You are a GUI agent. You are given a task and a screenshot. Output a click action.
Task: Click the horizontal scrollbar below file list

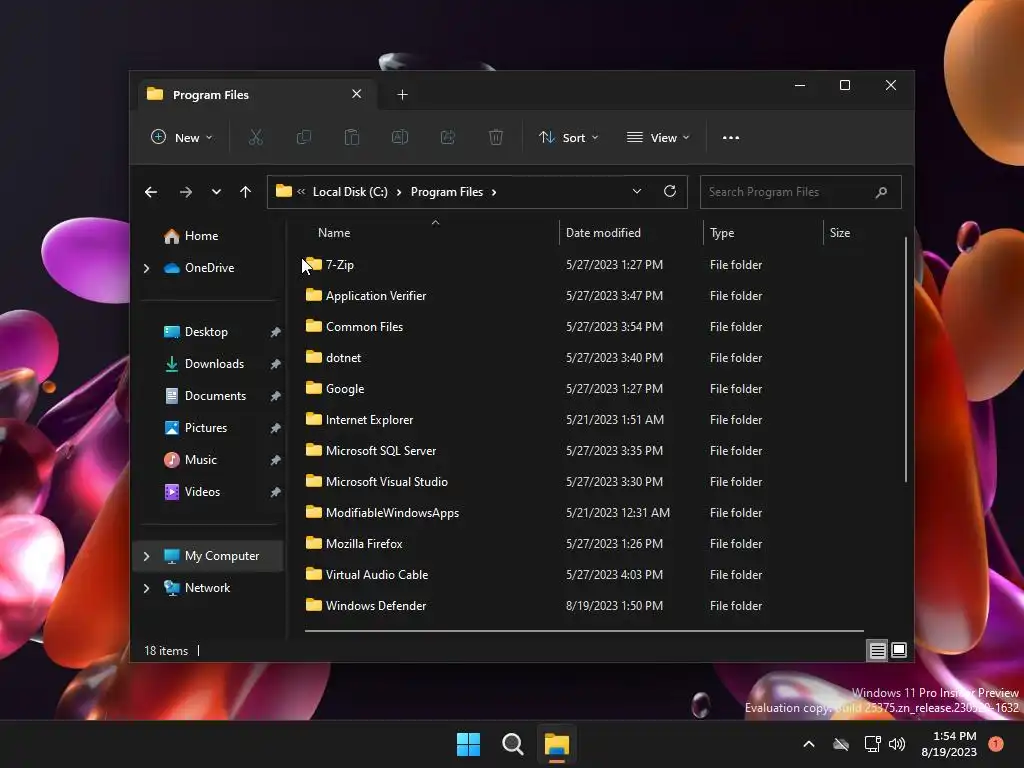coord(584,631)
